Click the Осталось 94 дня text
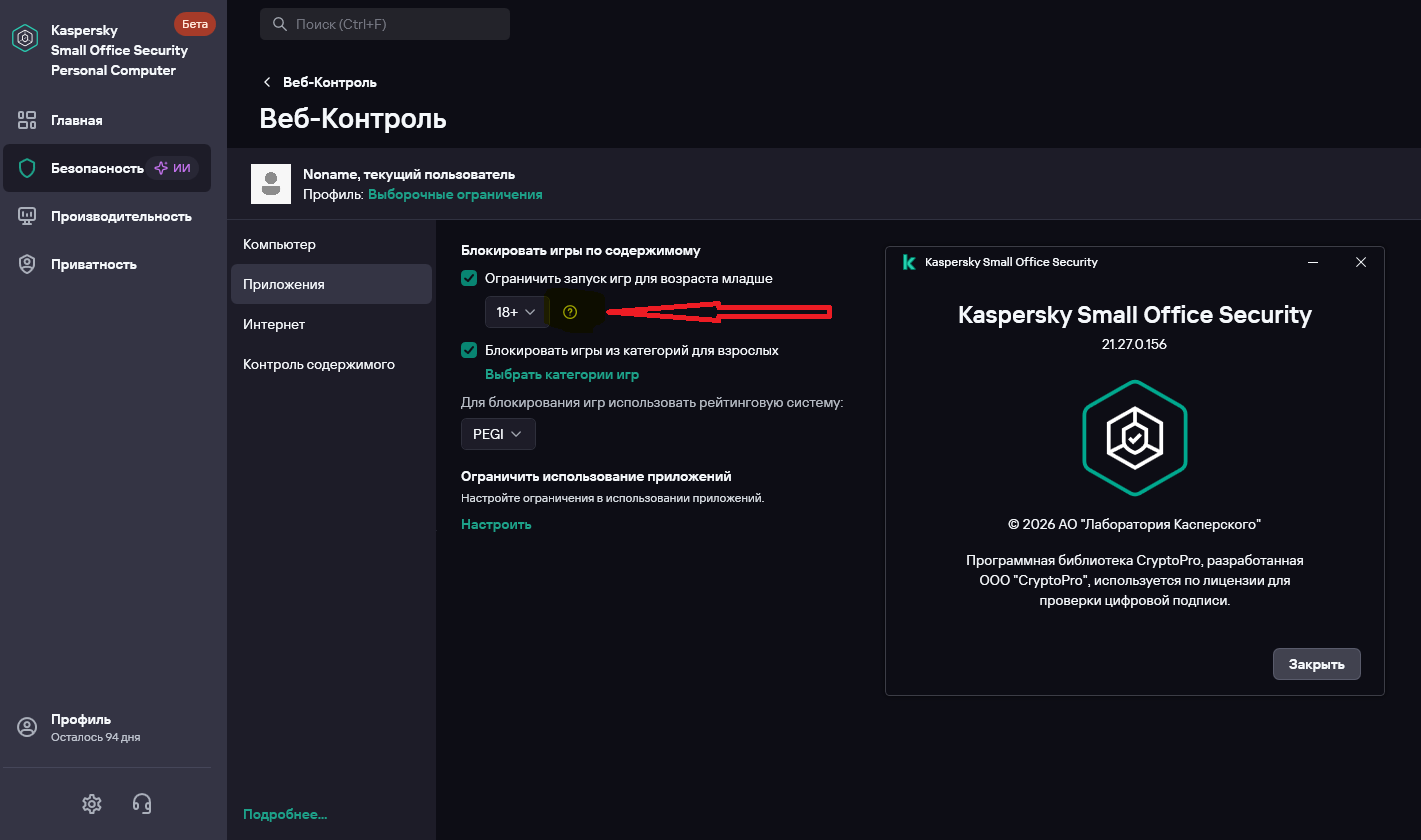The height and width of the screenshot is (840, 1421). pyautogui.click(x=96, y=737)
